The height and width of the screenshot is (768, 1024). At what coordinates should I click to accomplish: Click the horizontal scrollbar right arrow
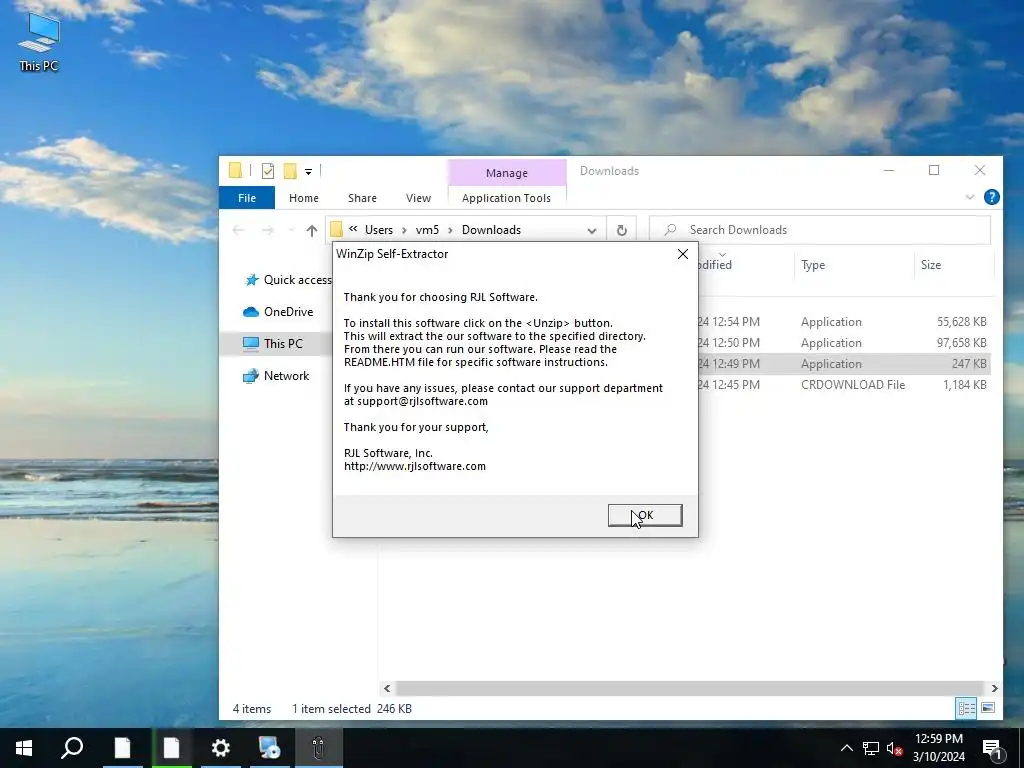pos(994,688)
